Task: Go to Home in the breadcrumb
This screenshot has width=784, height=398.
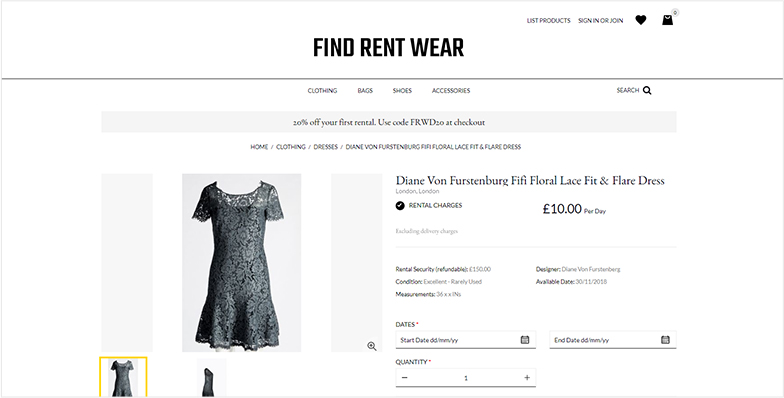Action: click(259, 147)
